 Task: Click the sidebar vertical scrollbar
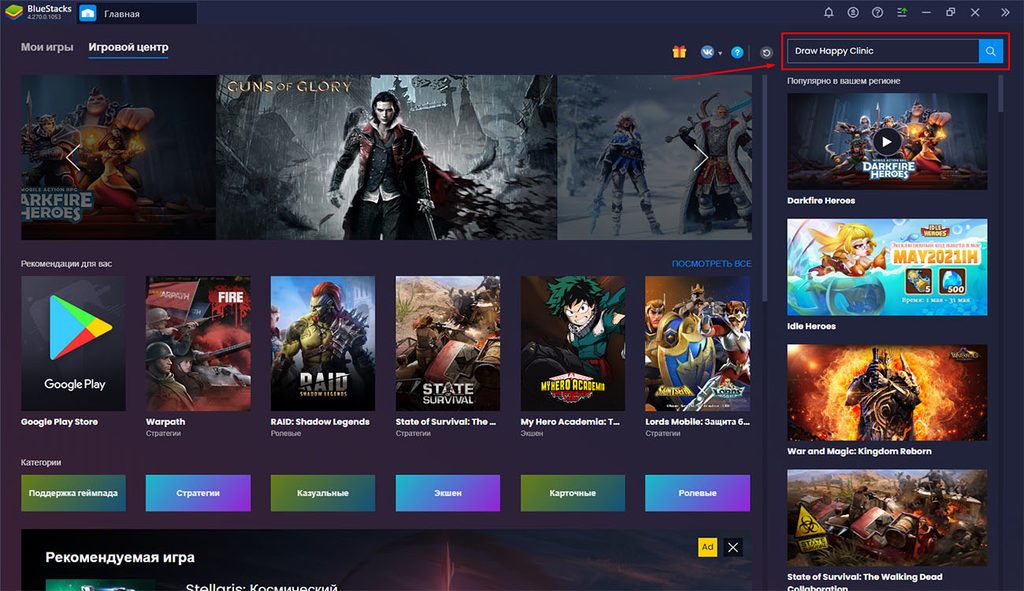point(1001,93)
